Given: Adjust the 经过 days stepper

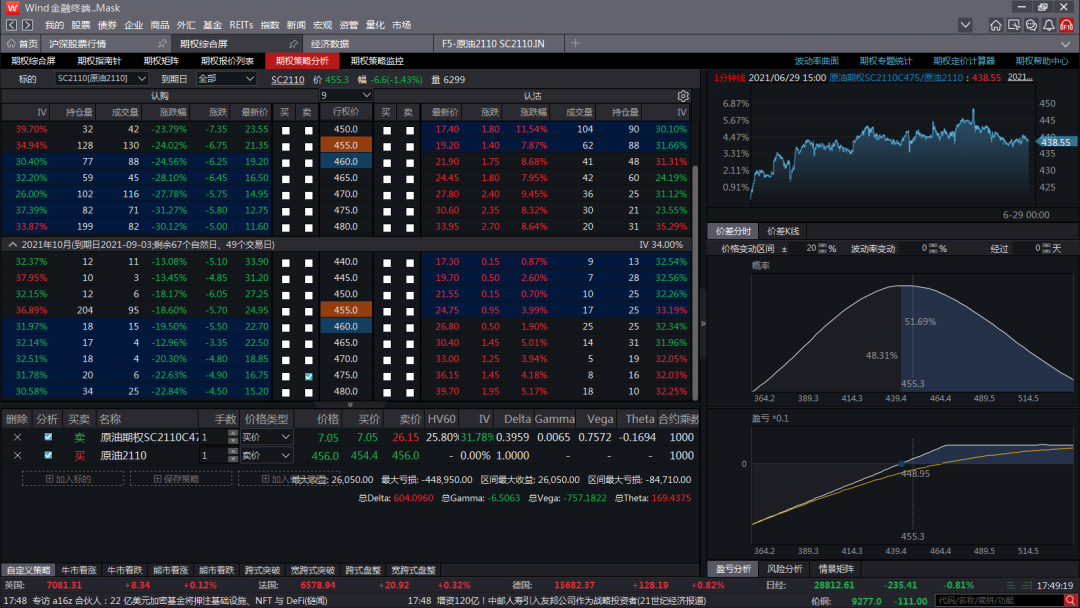Looking at the screenshot, I should pyautogui.click(x=1046, y=249).
